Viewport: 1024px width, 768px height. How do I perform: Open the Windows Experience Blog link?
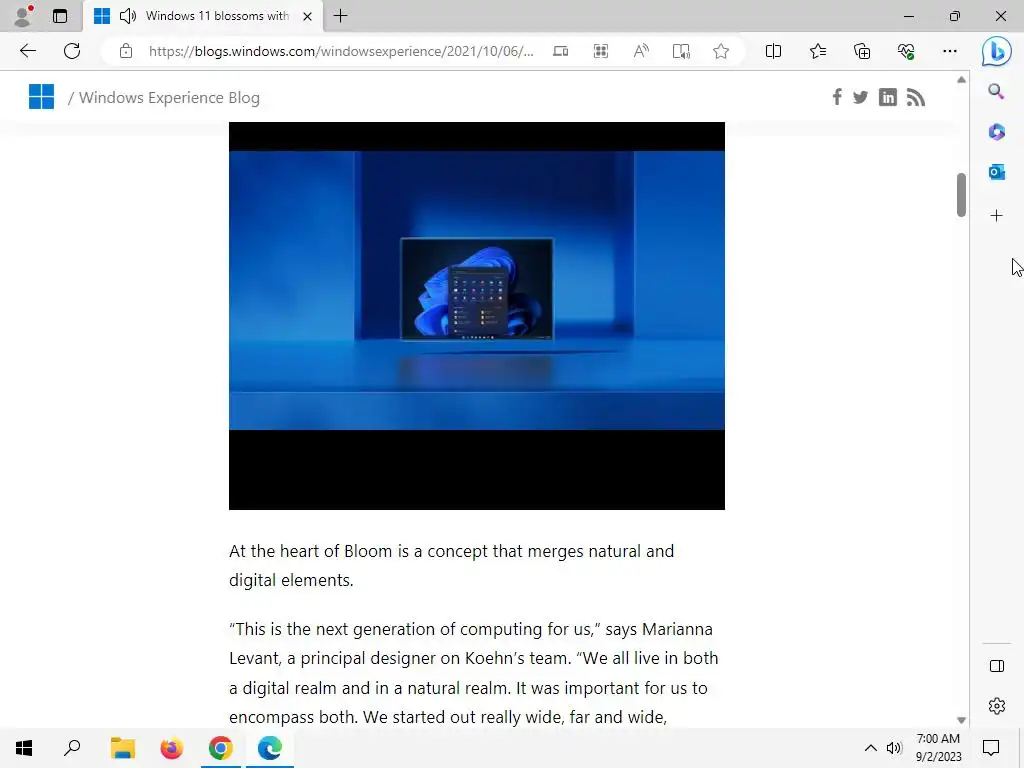pyautogui.click(x=169, y=97)
